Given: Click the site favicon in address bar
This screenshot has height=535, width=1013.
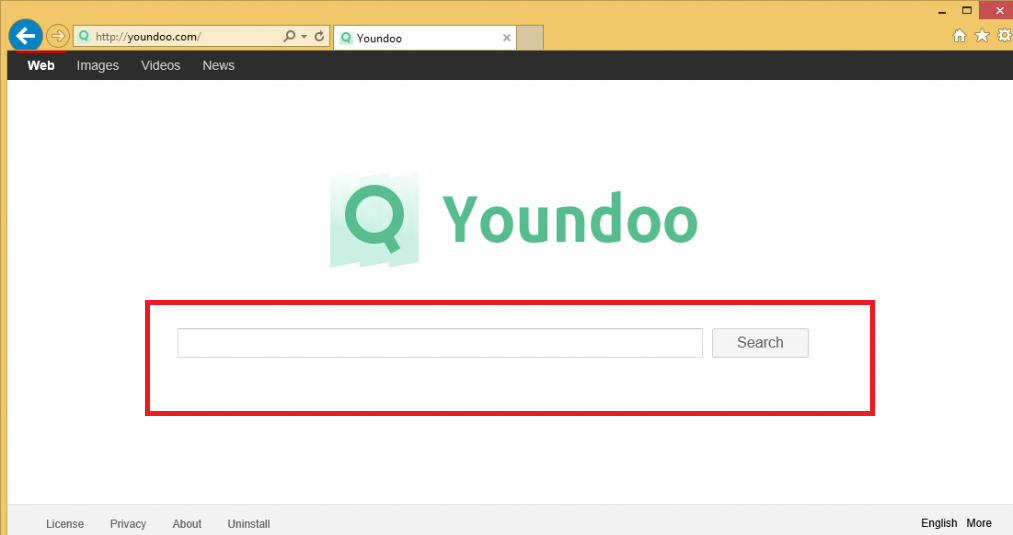Looking at the screenshot, I should coord(84,36).
